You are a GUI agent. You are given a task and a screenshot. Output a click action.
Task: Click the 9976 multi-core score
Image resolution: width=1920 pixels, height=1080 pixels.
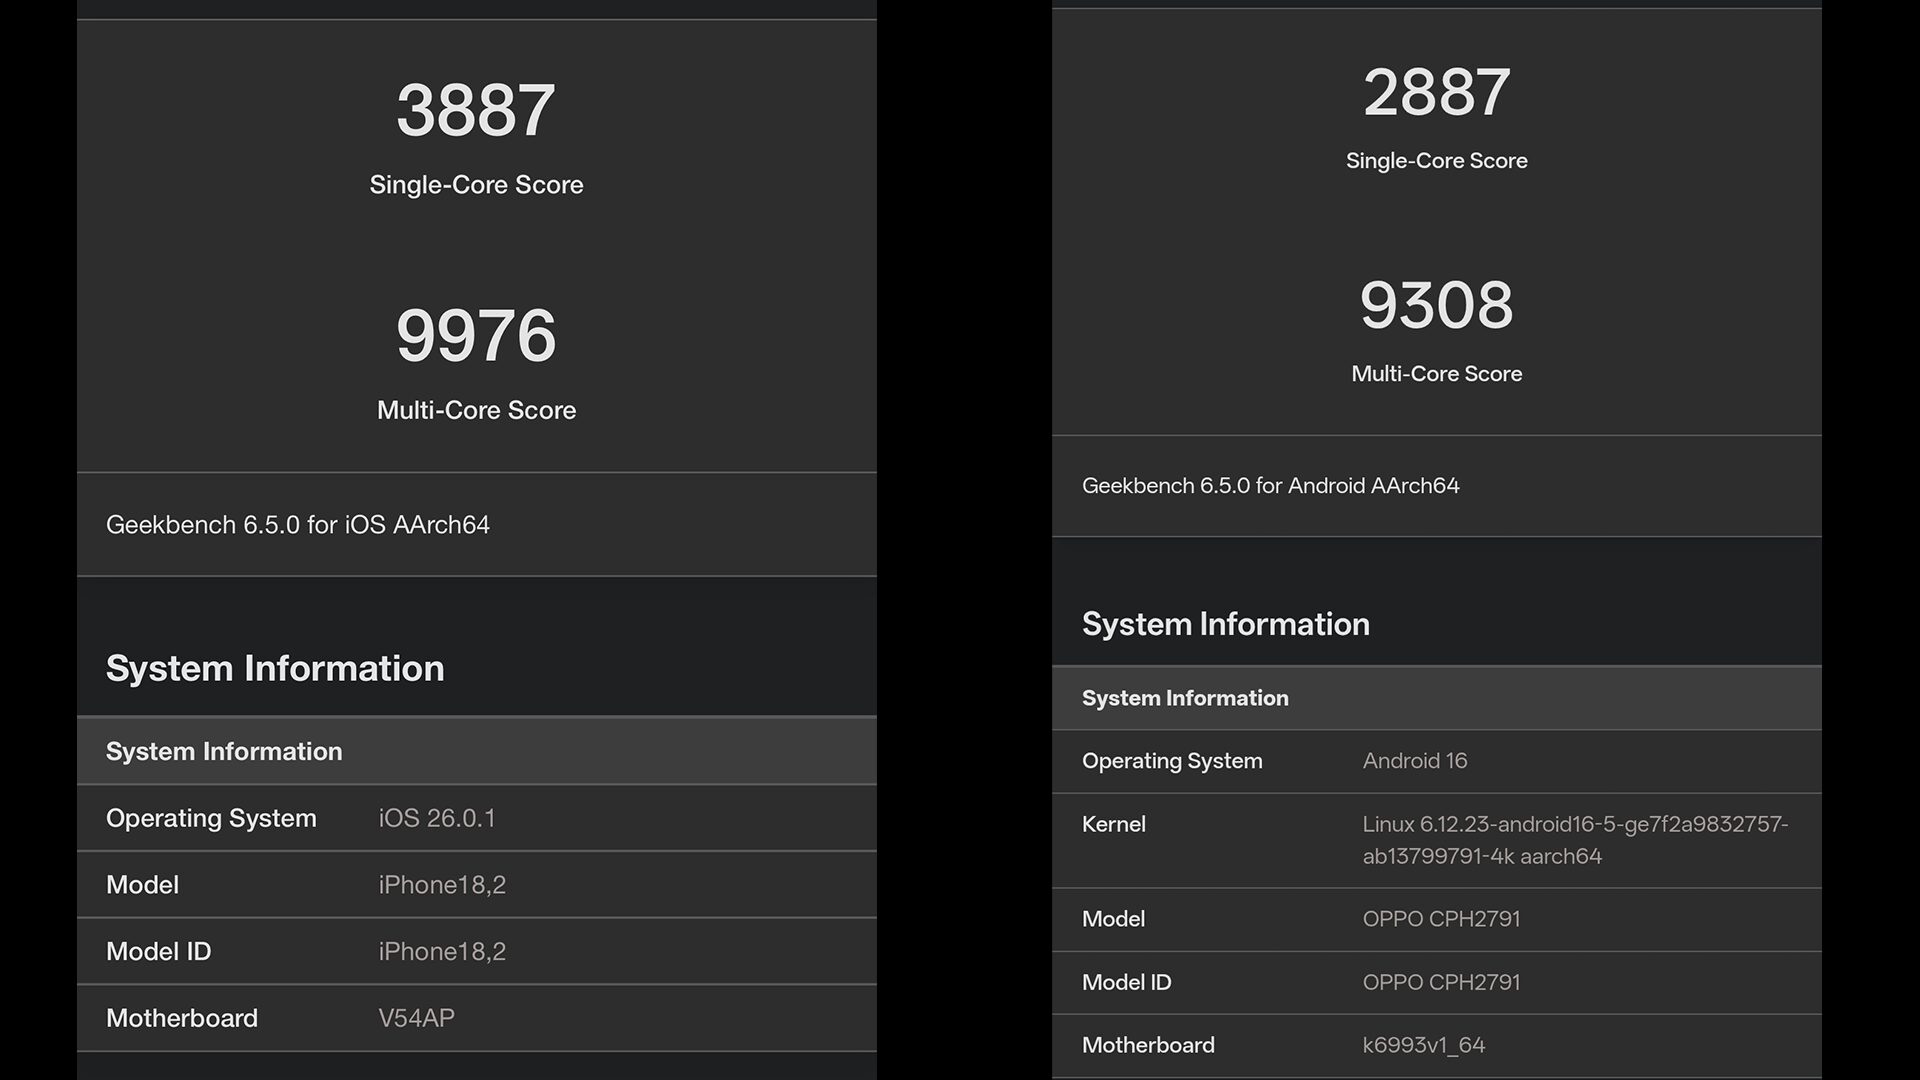point(476,335)
